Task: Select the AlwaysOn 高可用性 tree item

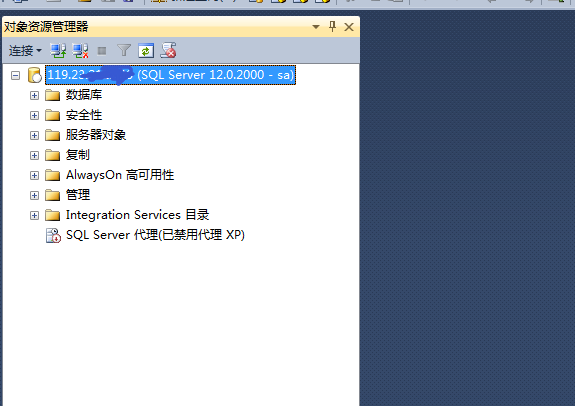Action: coord(120,175)
